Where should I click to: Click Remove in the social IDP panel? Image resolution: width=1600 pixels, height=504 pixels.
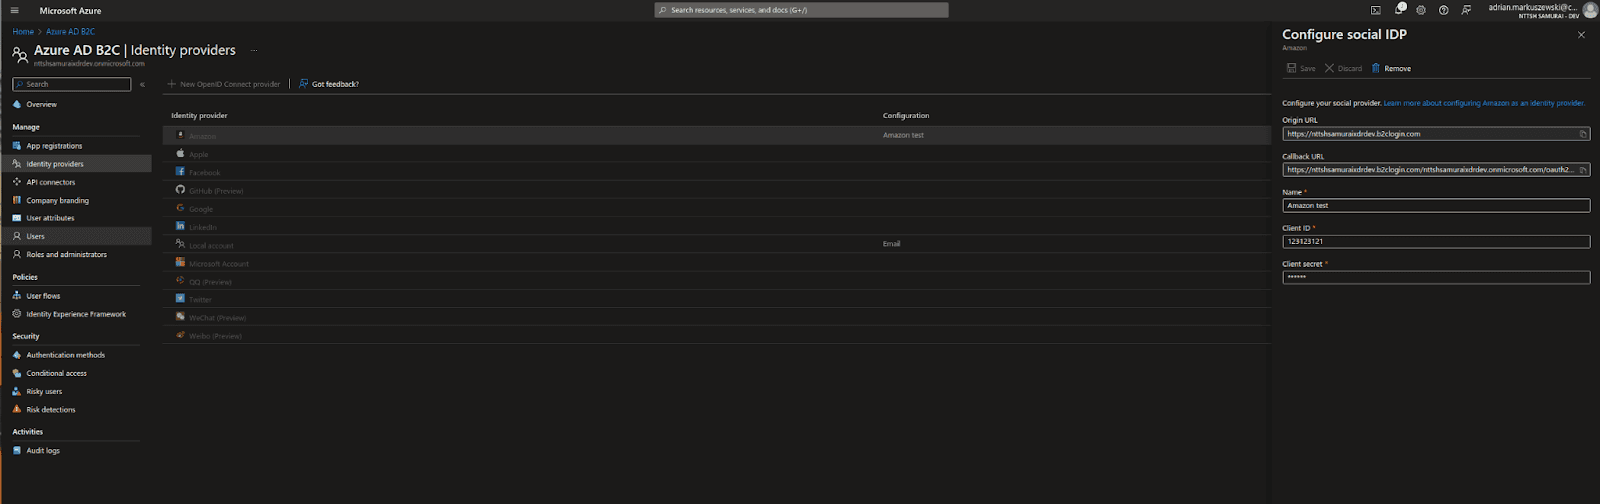[x=1391, y=69]
